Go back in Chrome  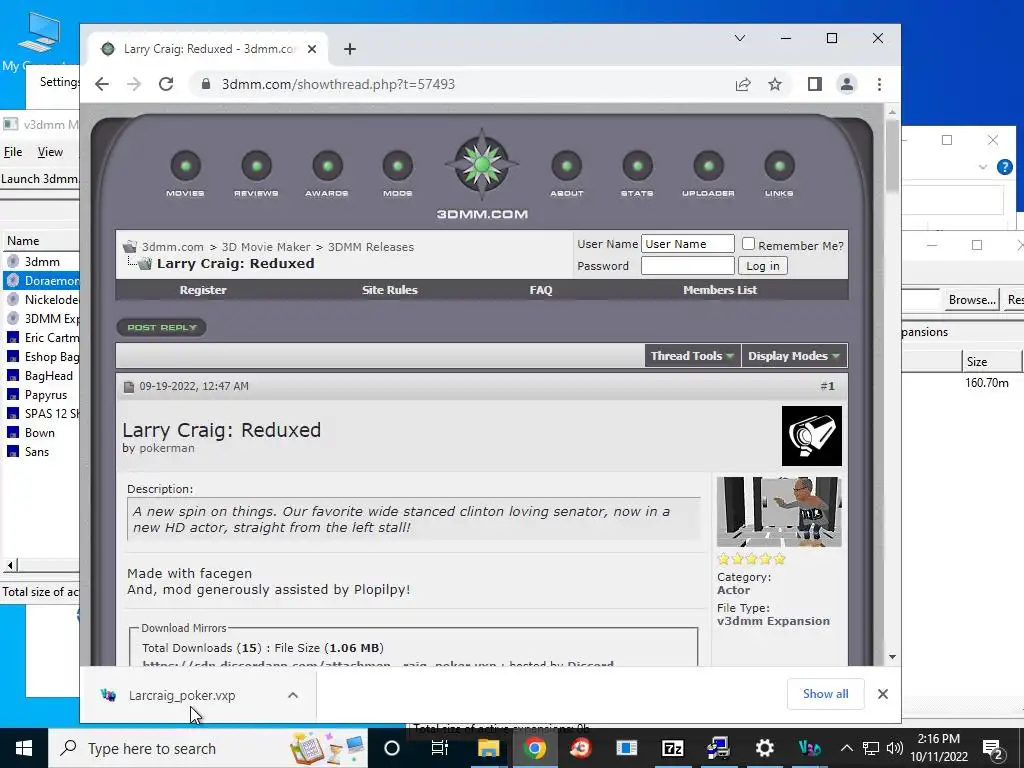point(102,84)
